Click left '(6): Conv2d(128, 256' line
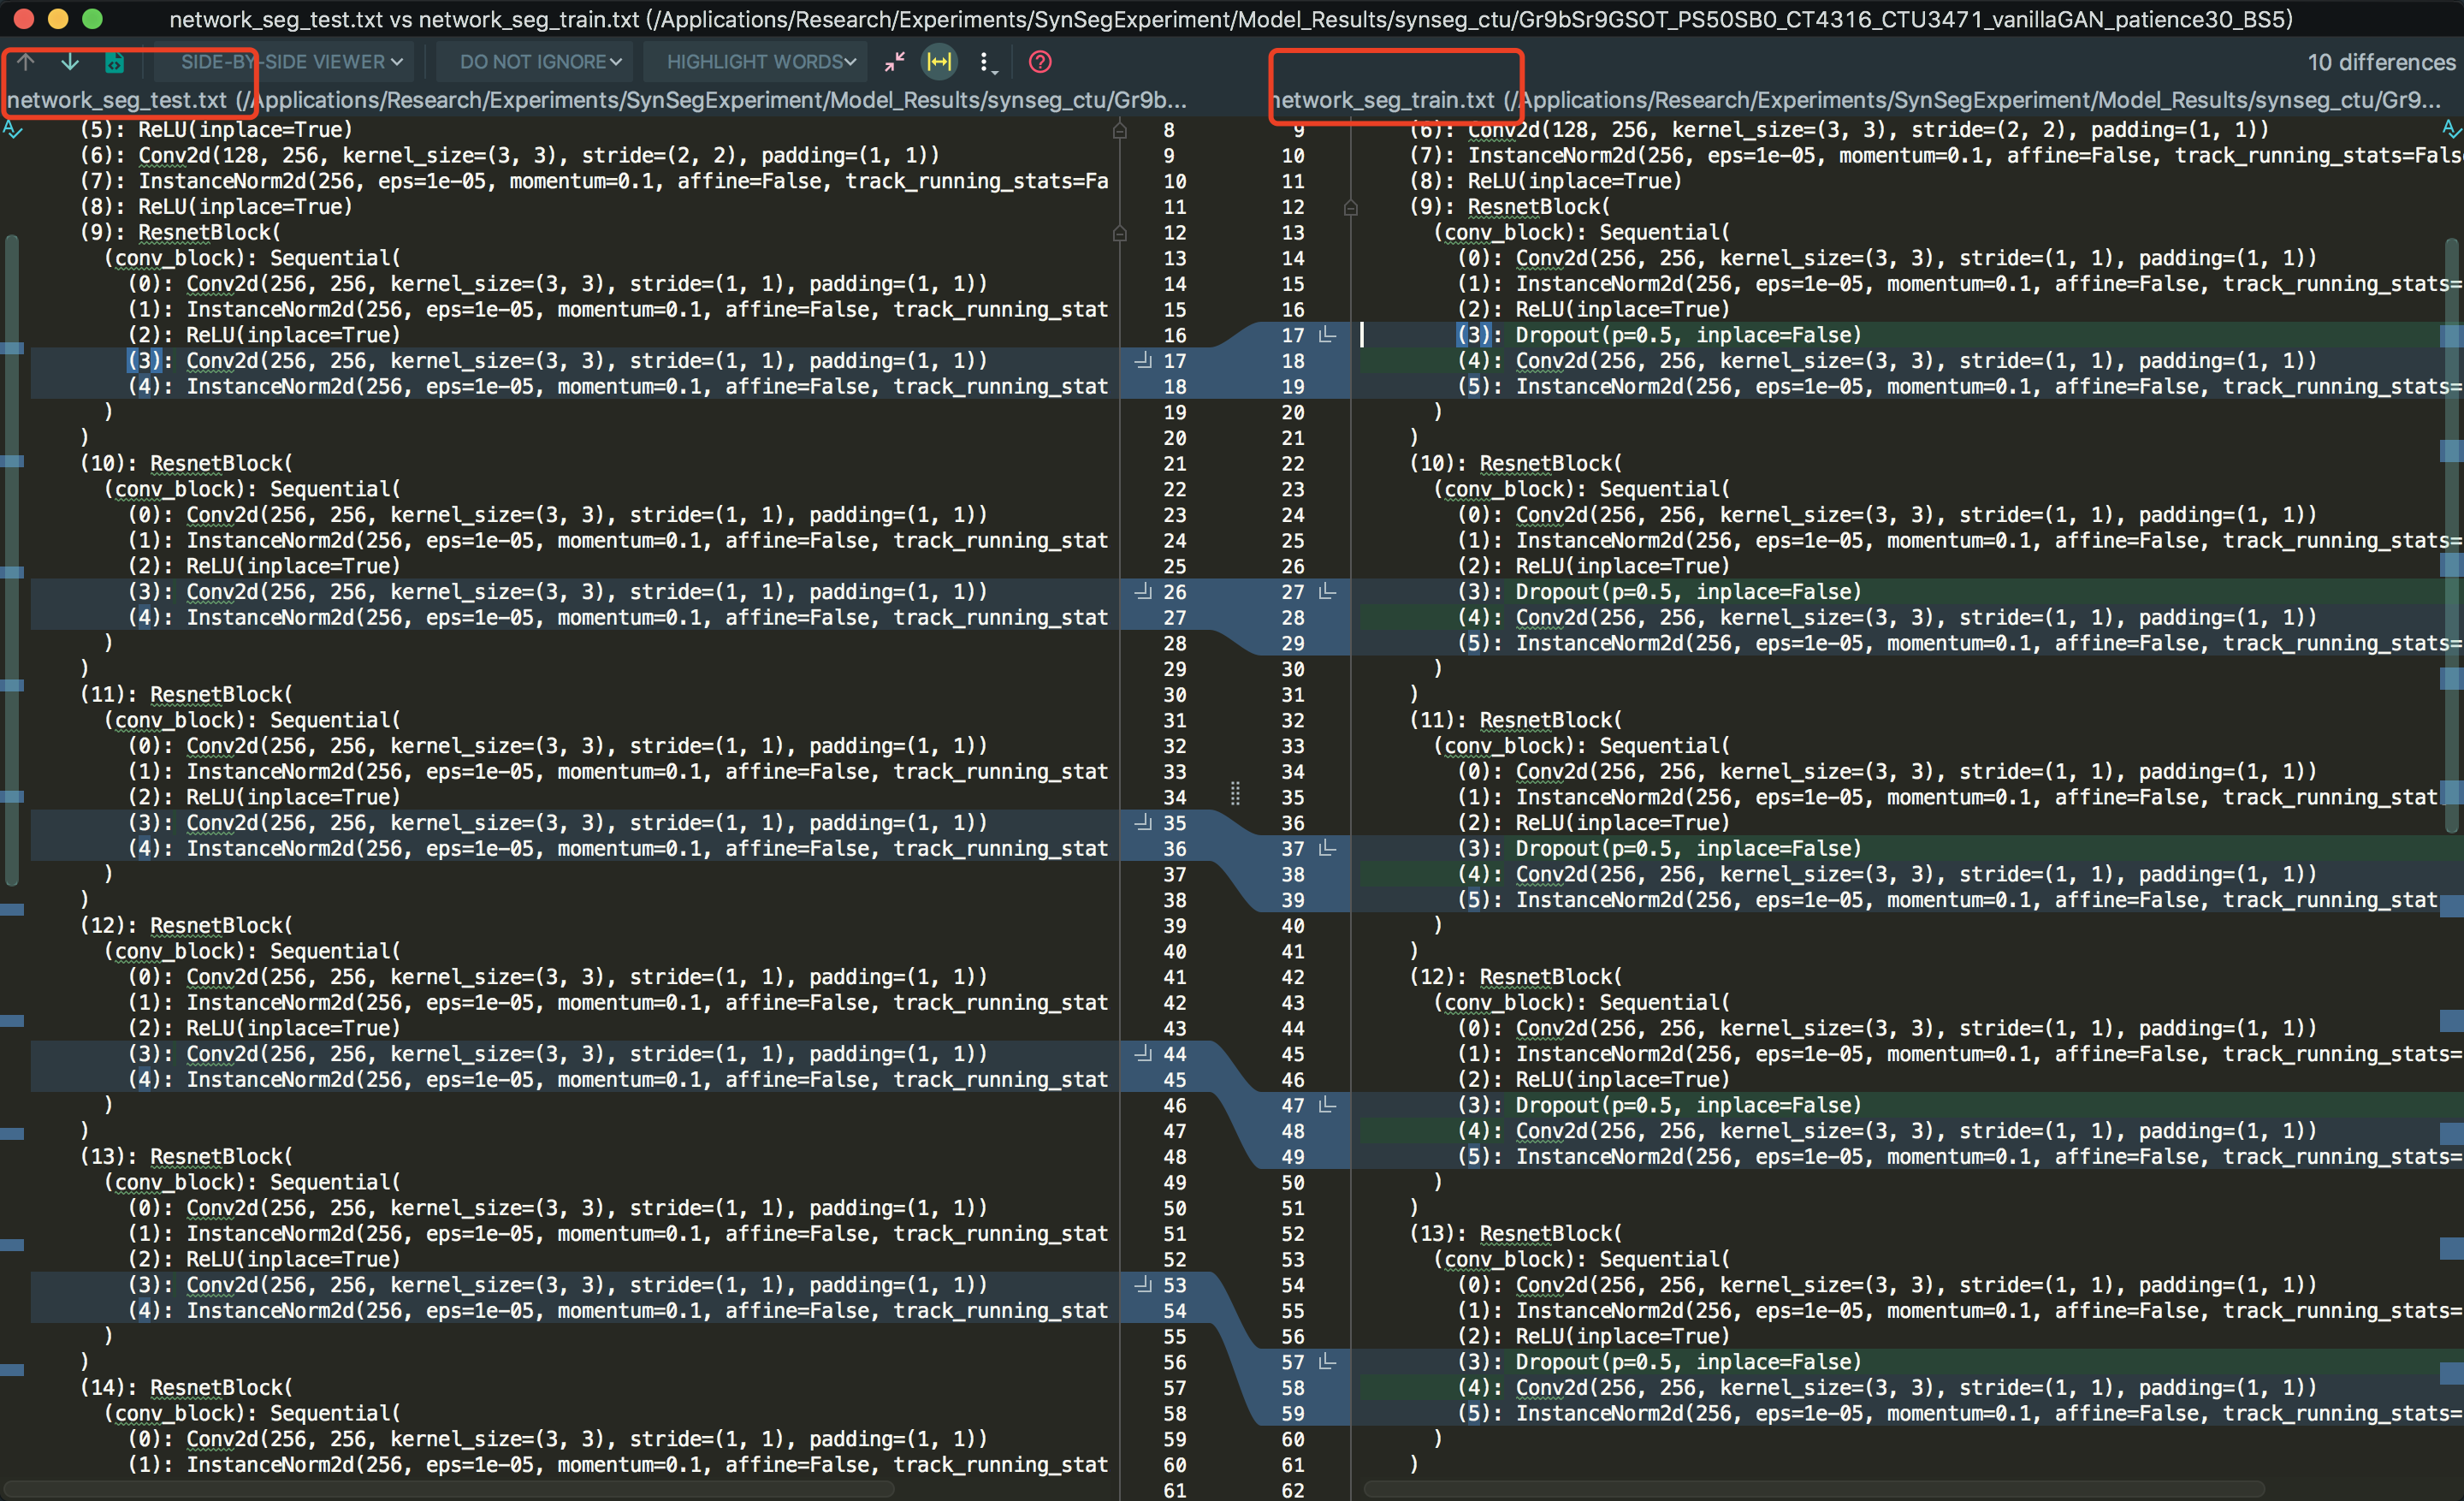The height and width of the screenshot is (1501, 2464). 510,155
